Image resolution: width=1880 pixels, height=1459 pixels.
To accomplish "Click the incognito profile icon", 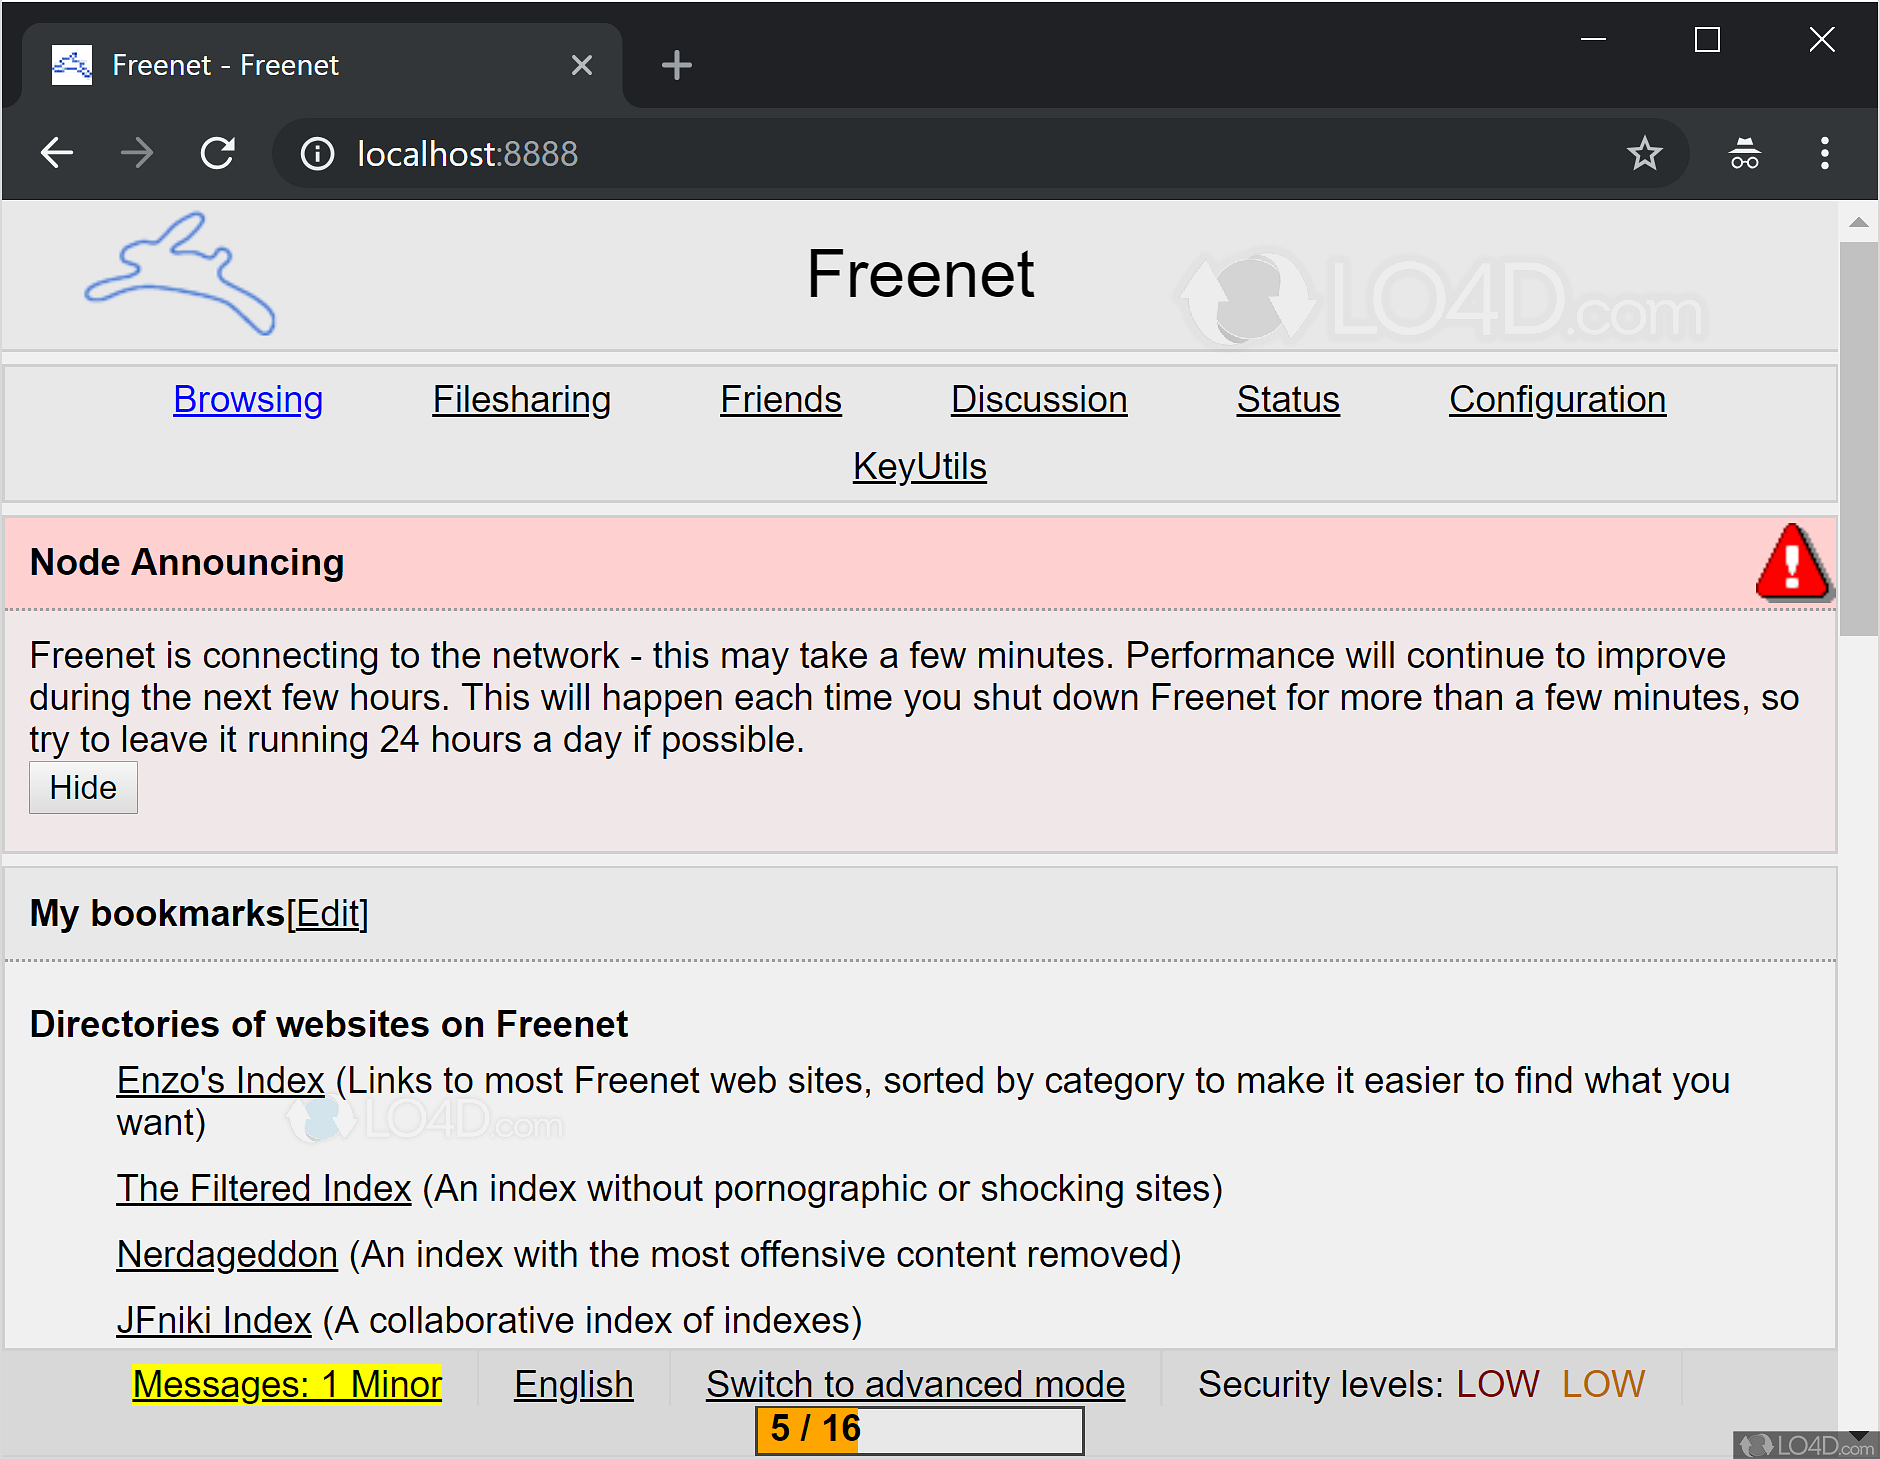I will click(x=1744, y=153).
